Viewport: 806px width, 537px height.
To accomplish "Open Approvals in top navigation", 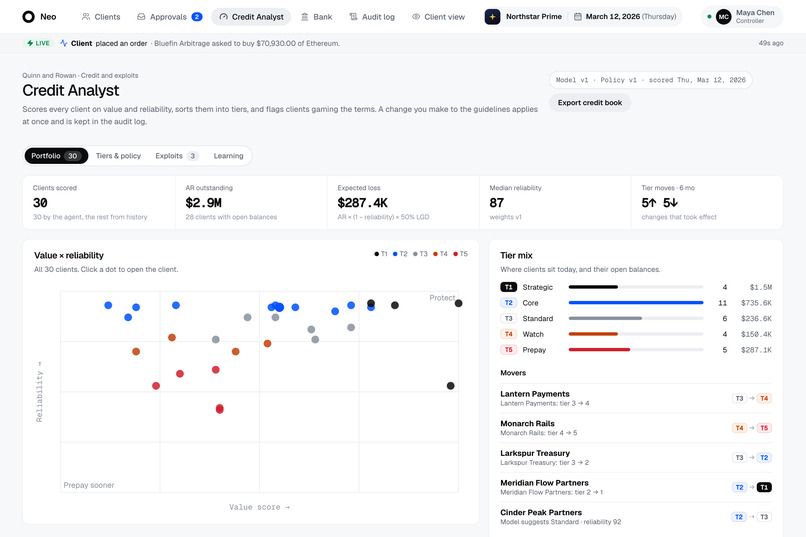I will click(x=169, y=17).
